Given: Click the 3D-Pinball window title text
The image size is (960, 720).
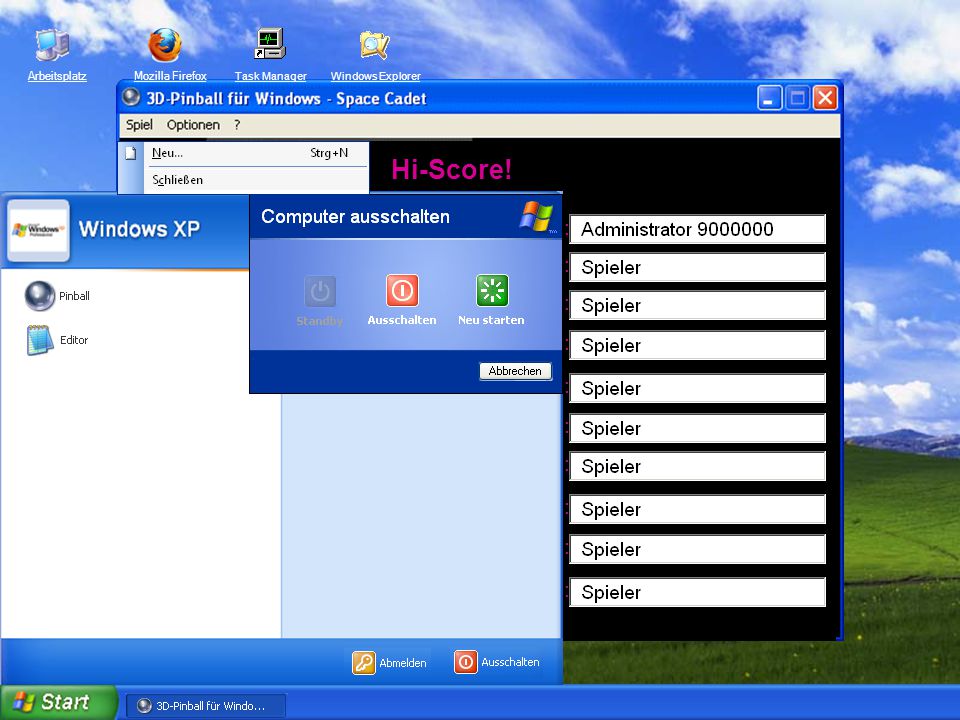Looking at the screenshot, I should click(x=287, y=99).
